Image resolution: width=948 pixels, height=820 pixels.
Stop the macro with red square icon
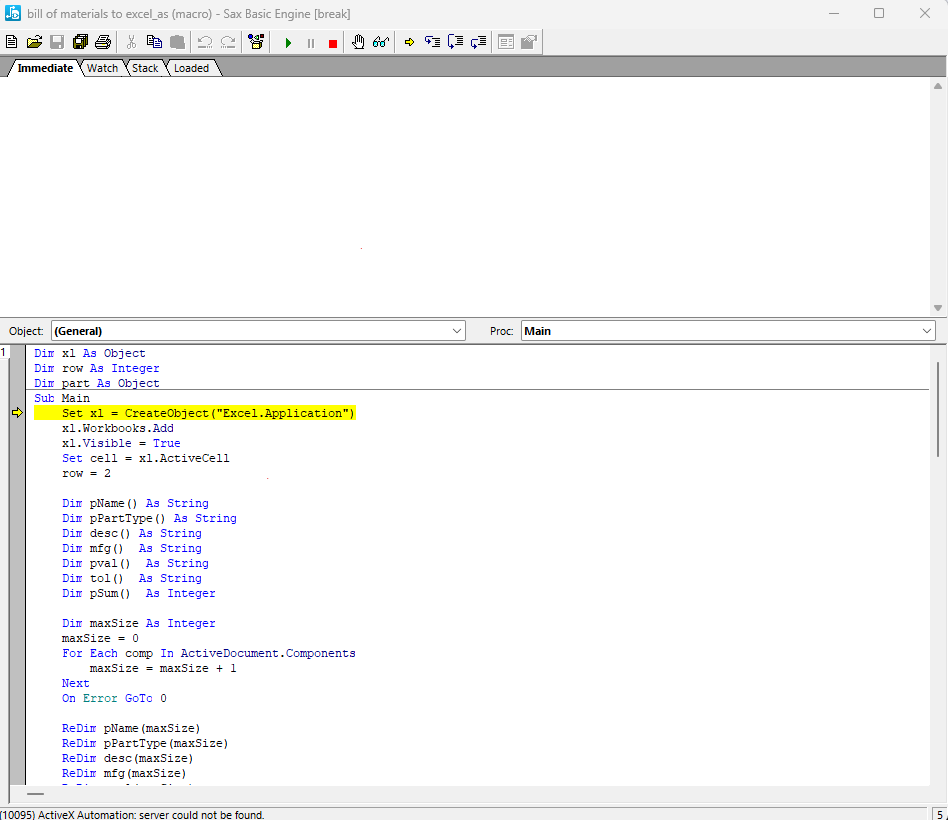333,42
